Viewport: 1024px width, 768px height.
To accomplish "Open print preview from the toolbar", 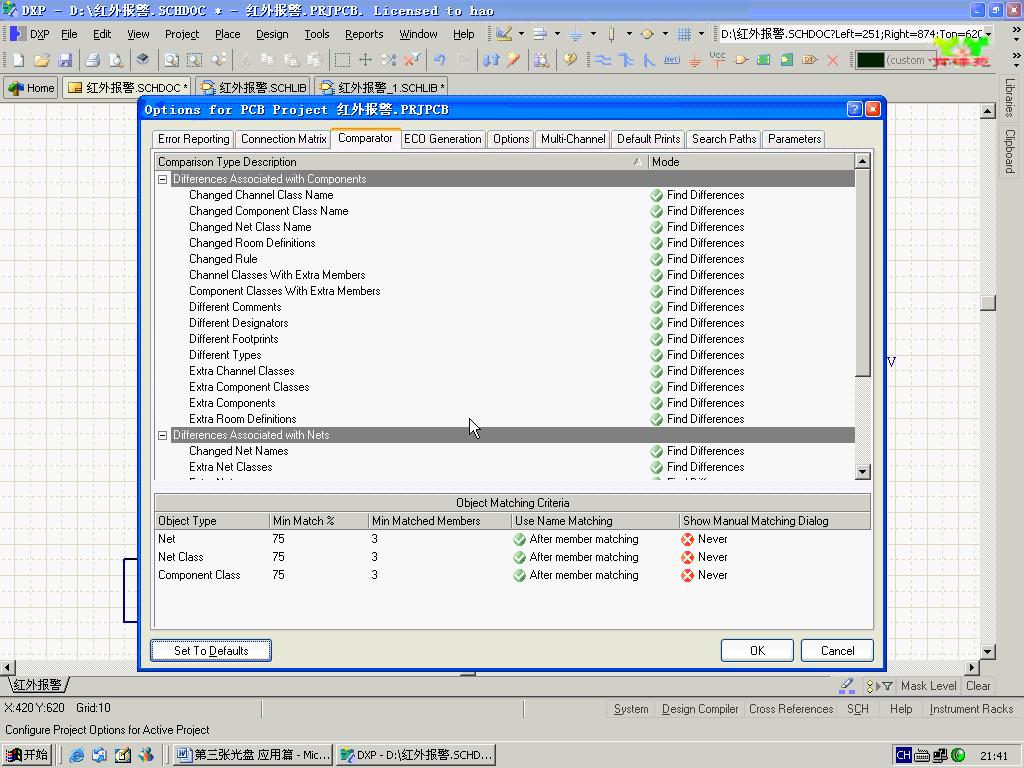I will click(x=116, y=60).
